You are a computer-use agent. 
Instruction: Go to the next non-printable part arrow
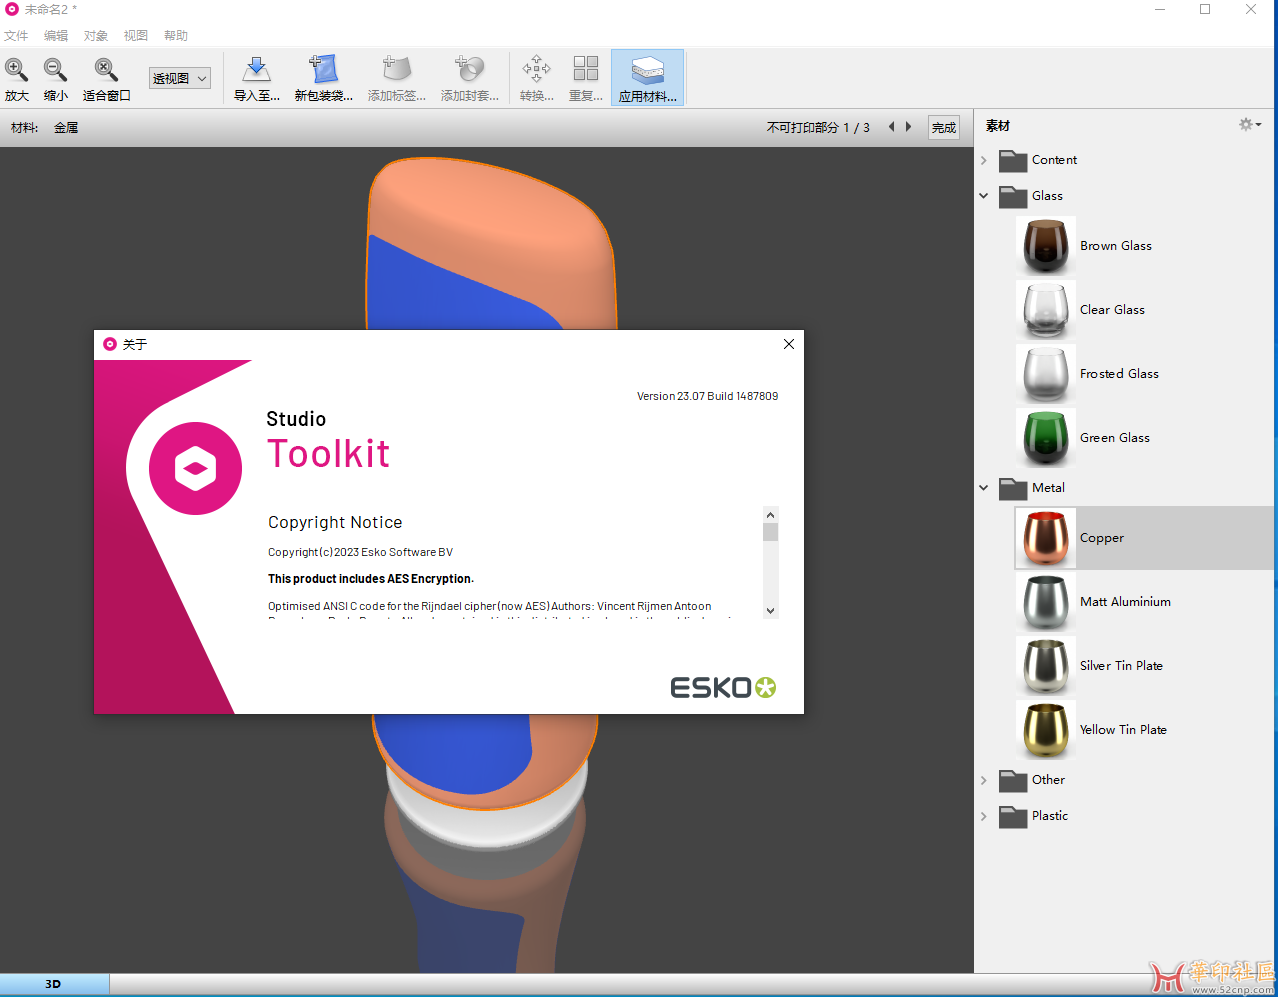click(x=908, y=127)
